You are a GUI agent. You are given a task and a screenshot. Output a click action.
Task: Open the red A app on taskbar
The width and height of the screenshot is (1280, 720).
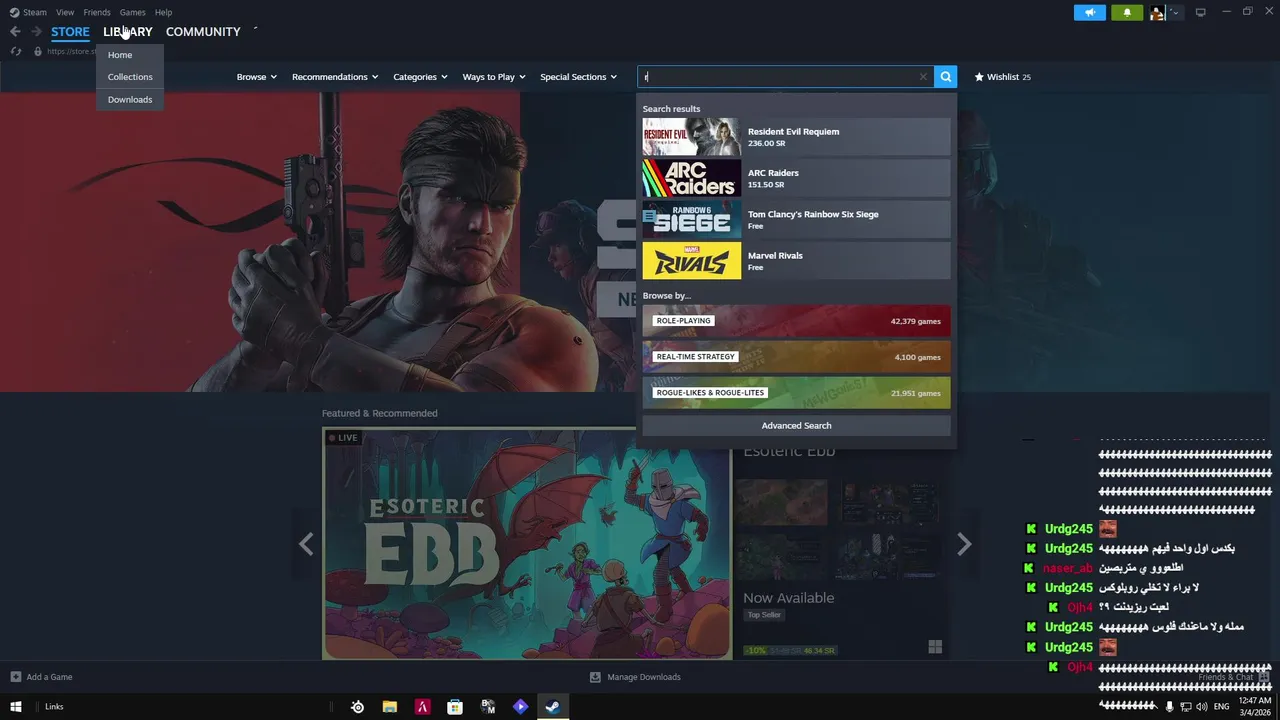click(x=422, y=707)
